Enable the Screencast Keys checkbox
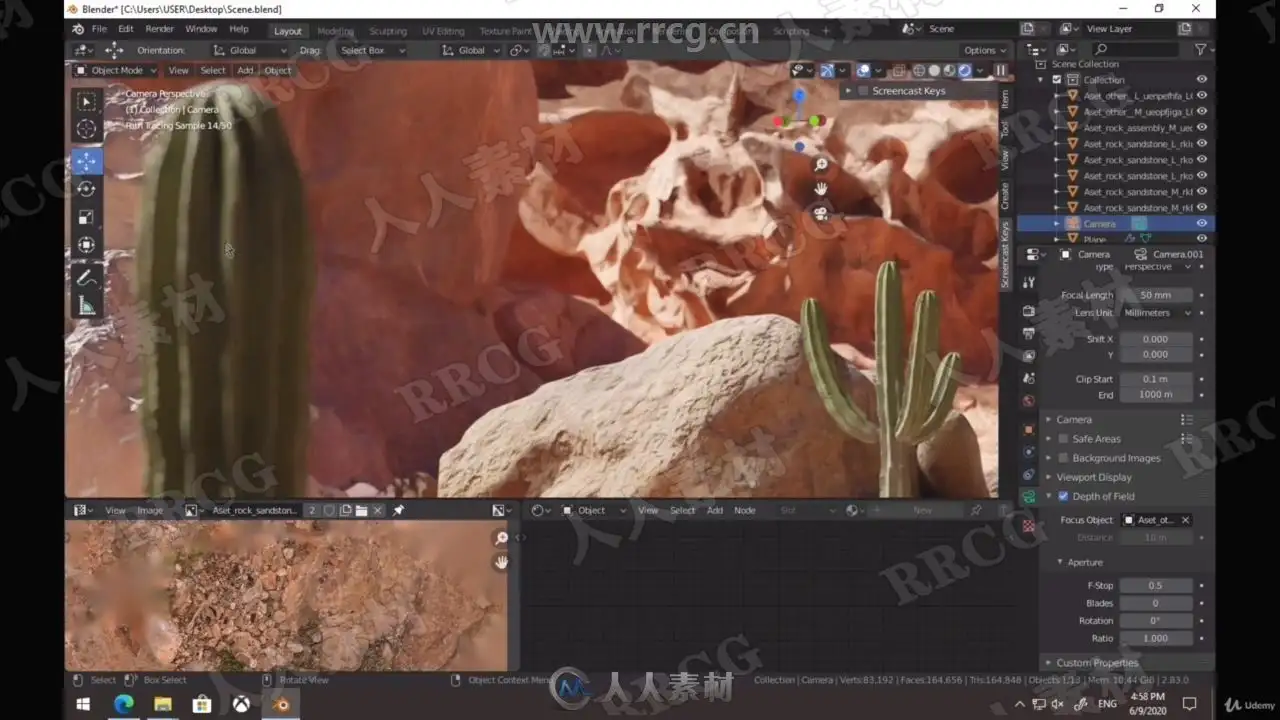1280x720 pixels. pos(864,91)
